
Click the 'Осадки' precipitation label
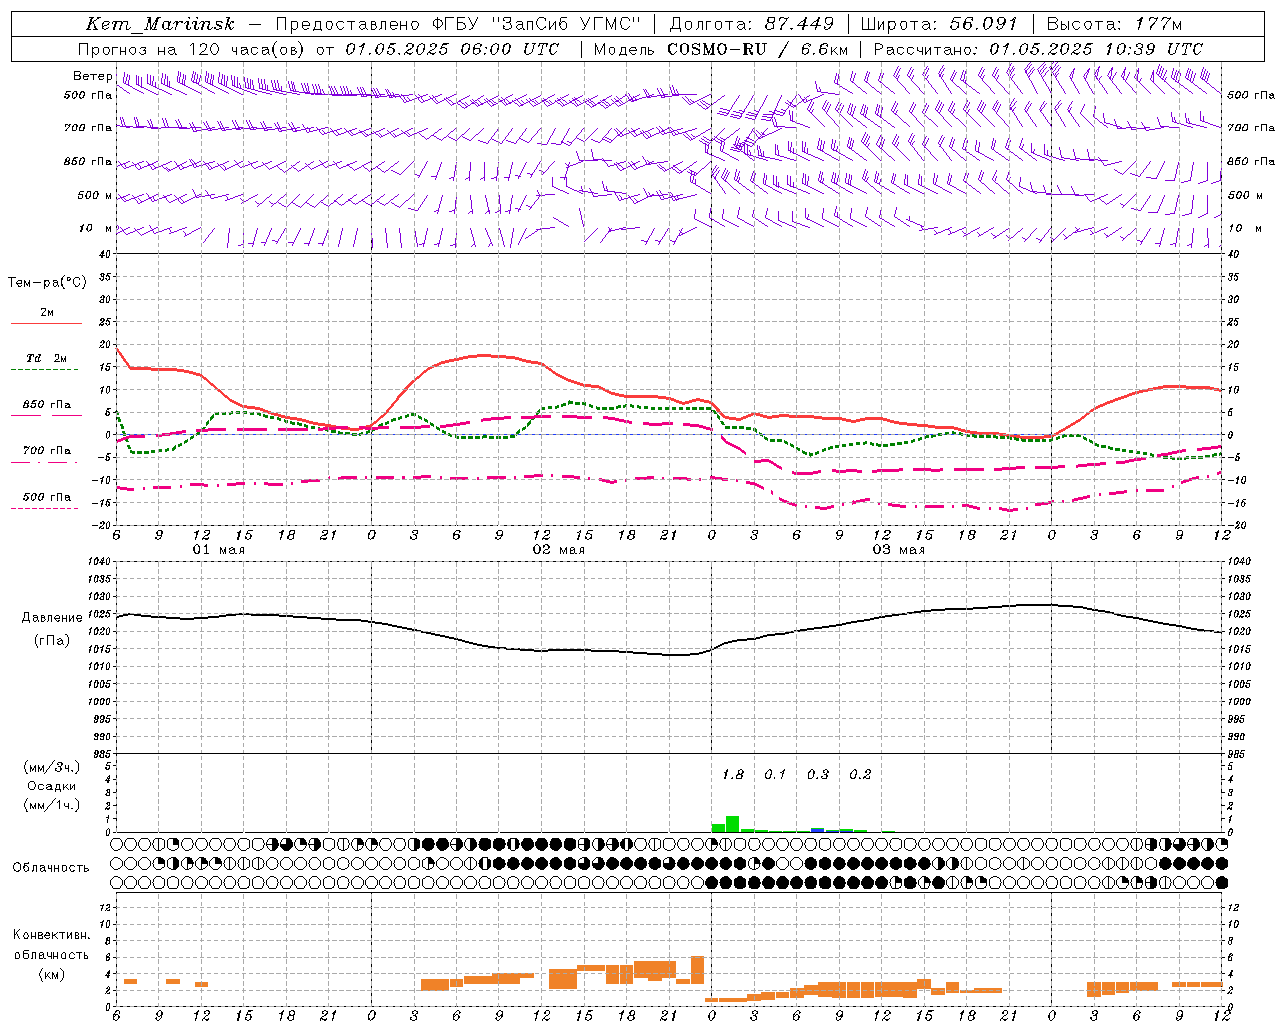click(51, 786)
